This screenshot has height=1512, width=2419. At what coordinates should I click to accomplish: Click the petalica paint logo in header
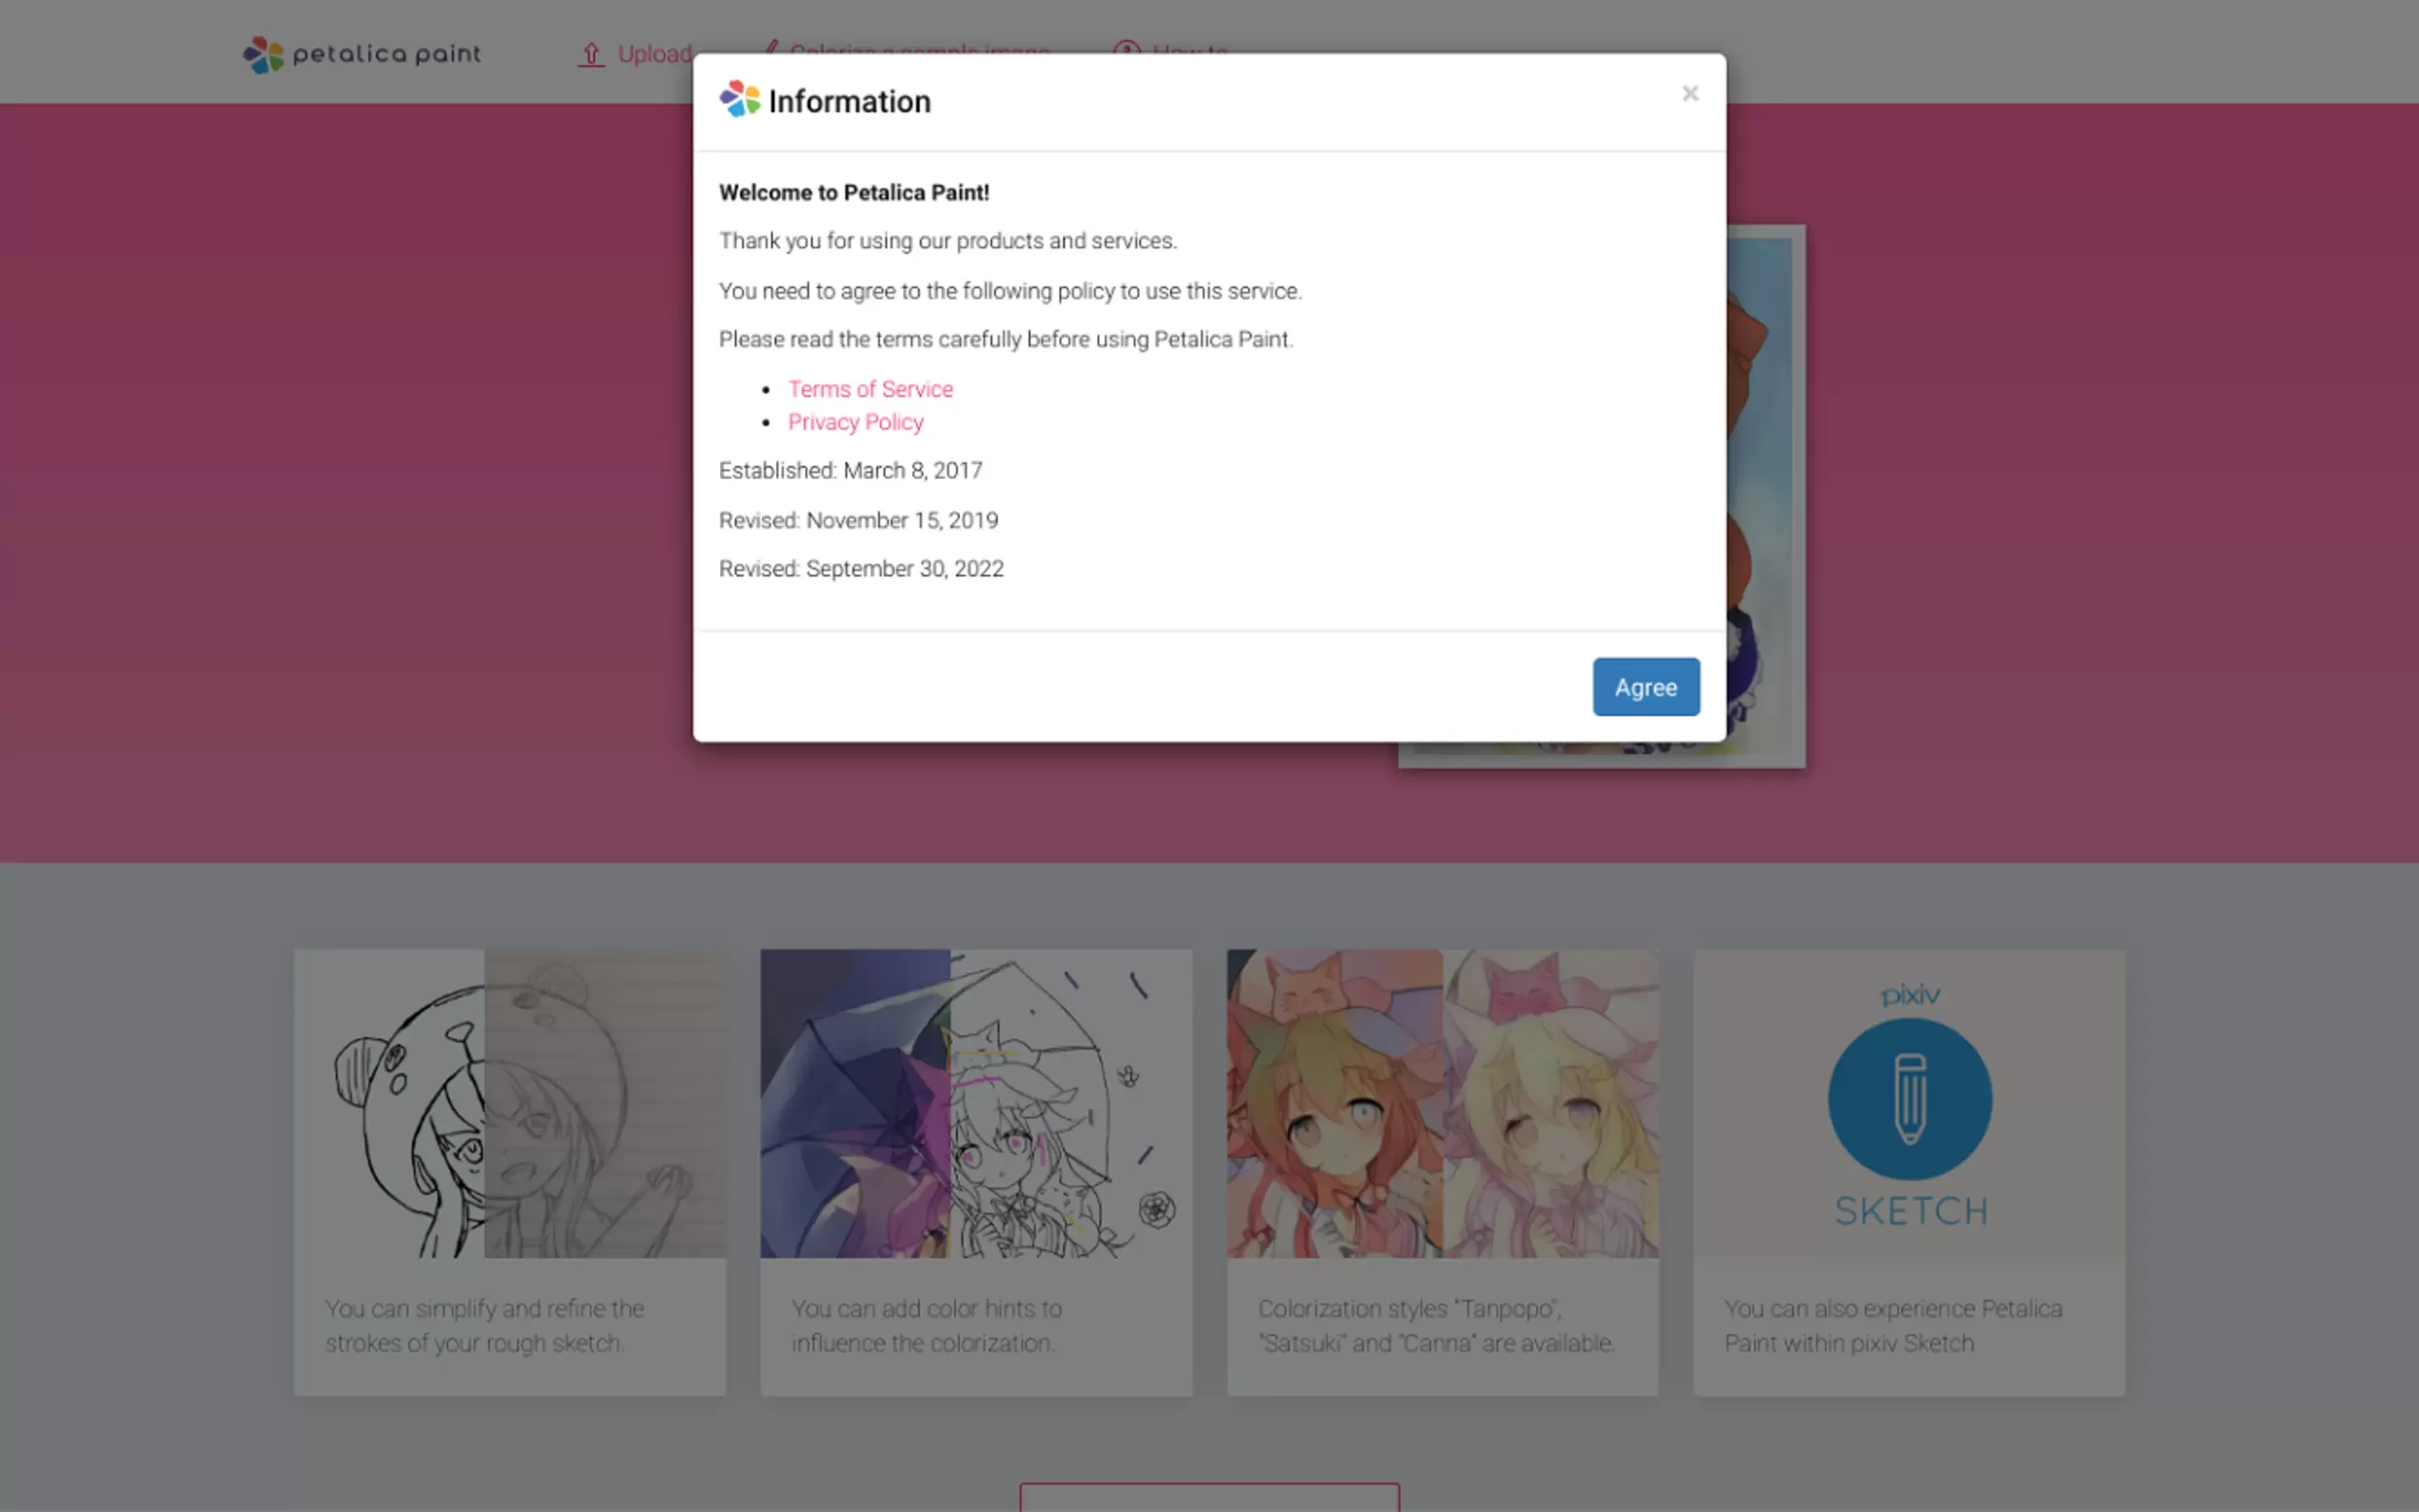362,54
